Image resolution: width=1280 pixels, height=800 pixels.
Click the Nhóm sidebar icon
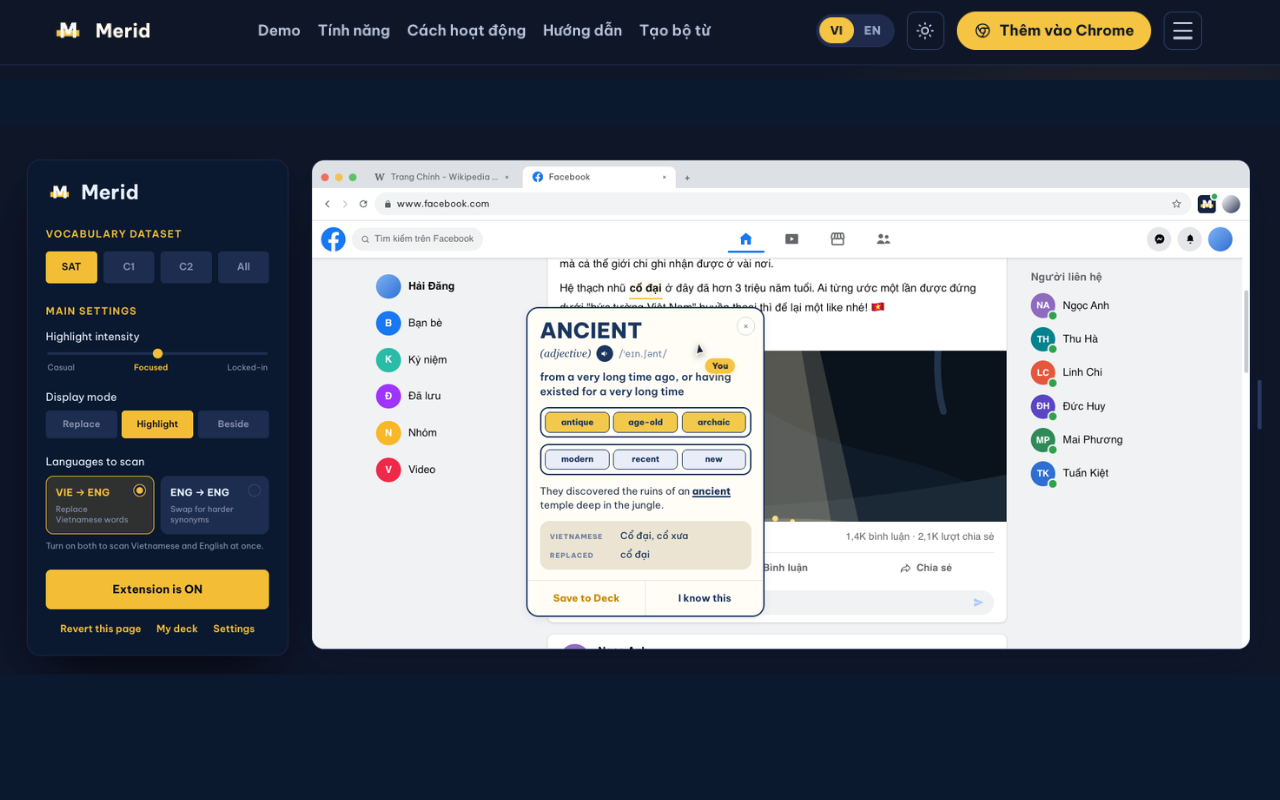(x=388, y=433)
